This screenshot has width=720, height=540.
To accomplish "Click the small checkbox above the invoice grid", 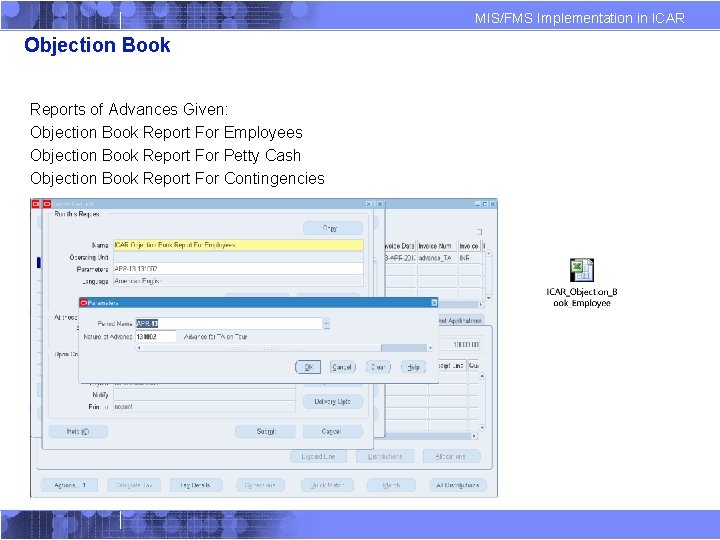I will (x=478, y=232).
